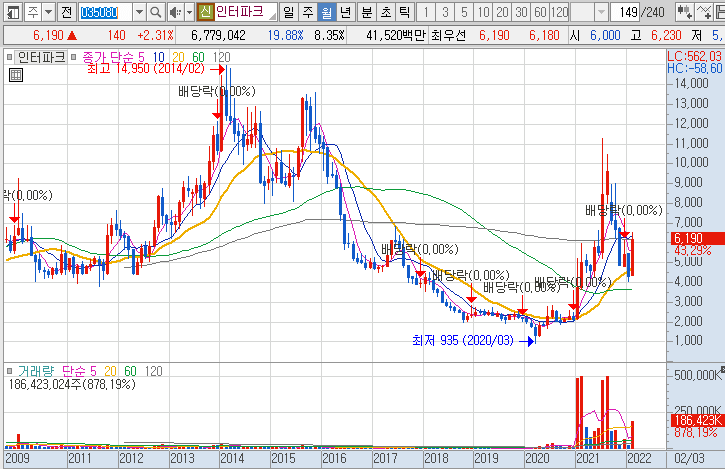Click the open price 6,000
Screen dimensions: 725x469
(605, 35)
